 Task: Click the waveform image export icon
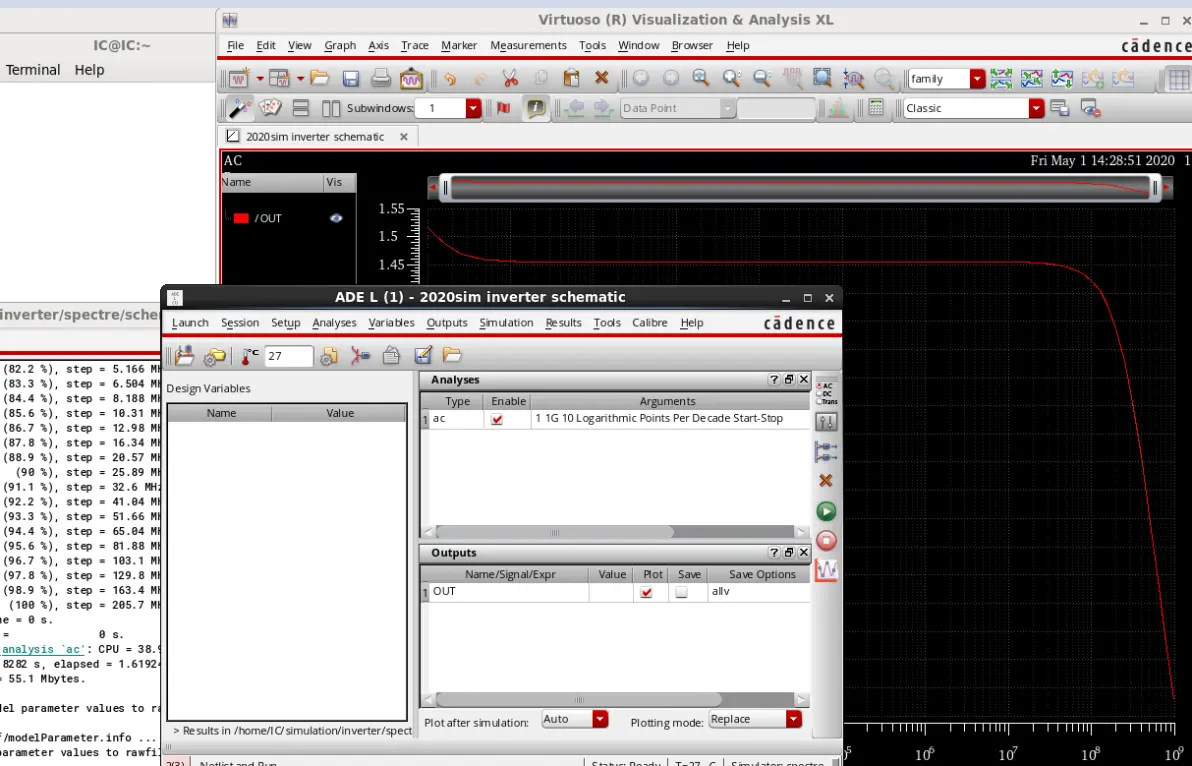point(411,78)
